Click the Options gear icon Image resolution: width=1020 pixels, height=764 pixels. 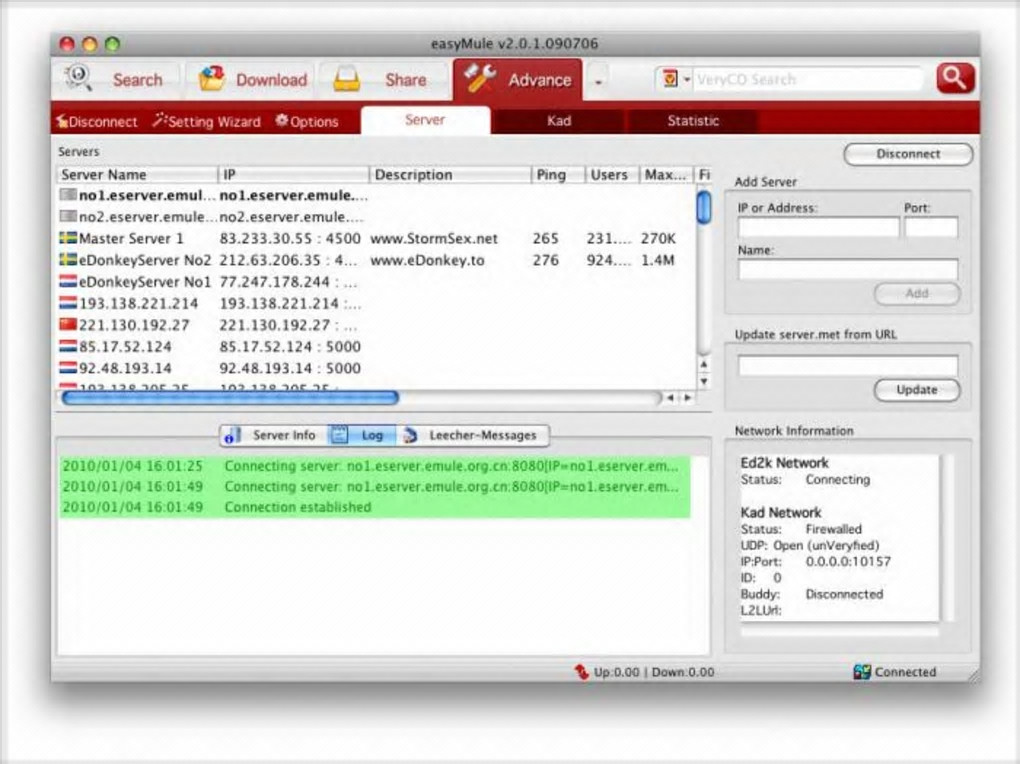(282, 120)
